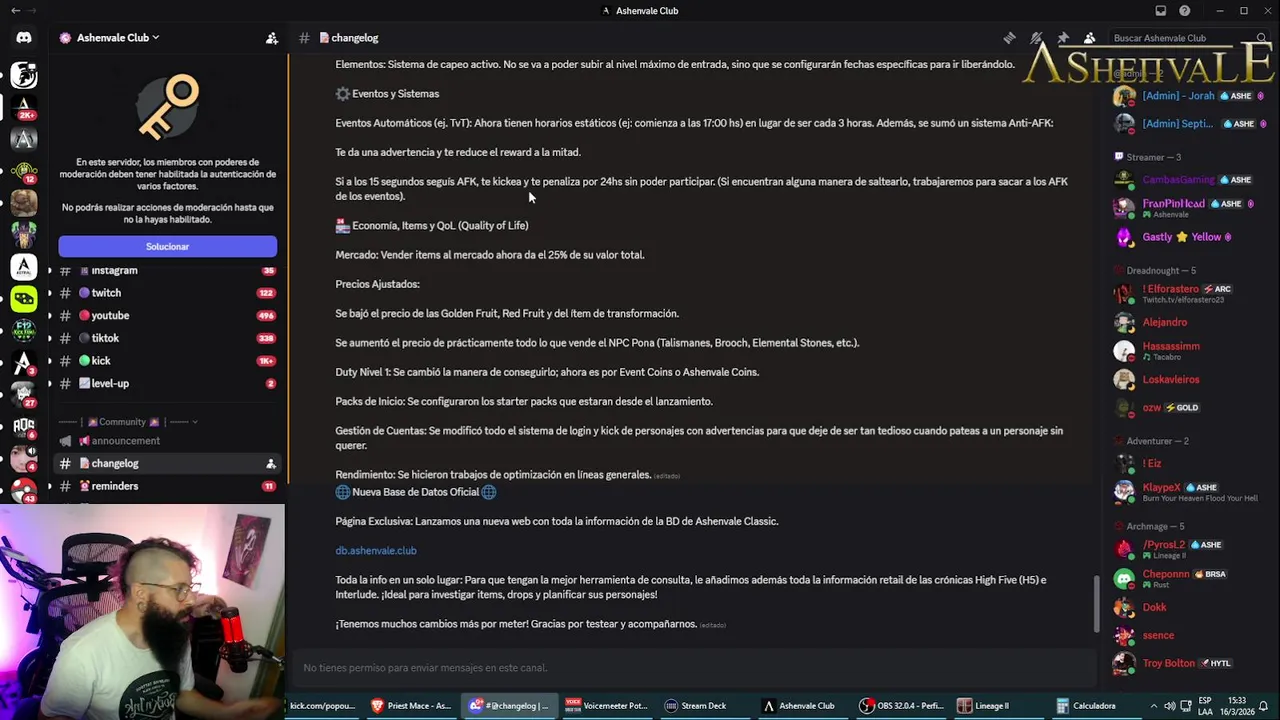1280x720 pixels.
Task: Open pinned messages
Action: pos(1063,38)
